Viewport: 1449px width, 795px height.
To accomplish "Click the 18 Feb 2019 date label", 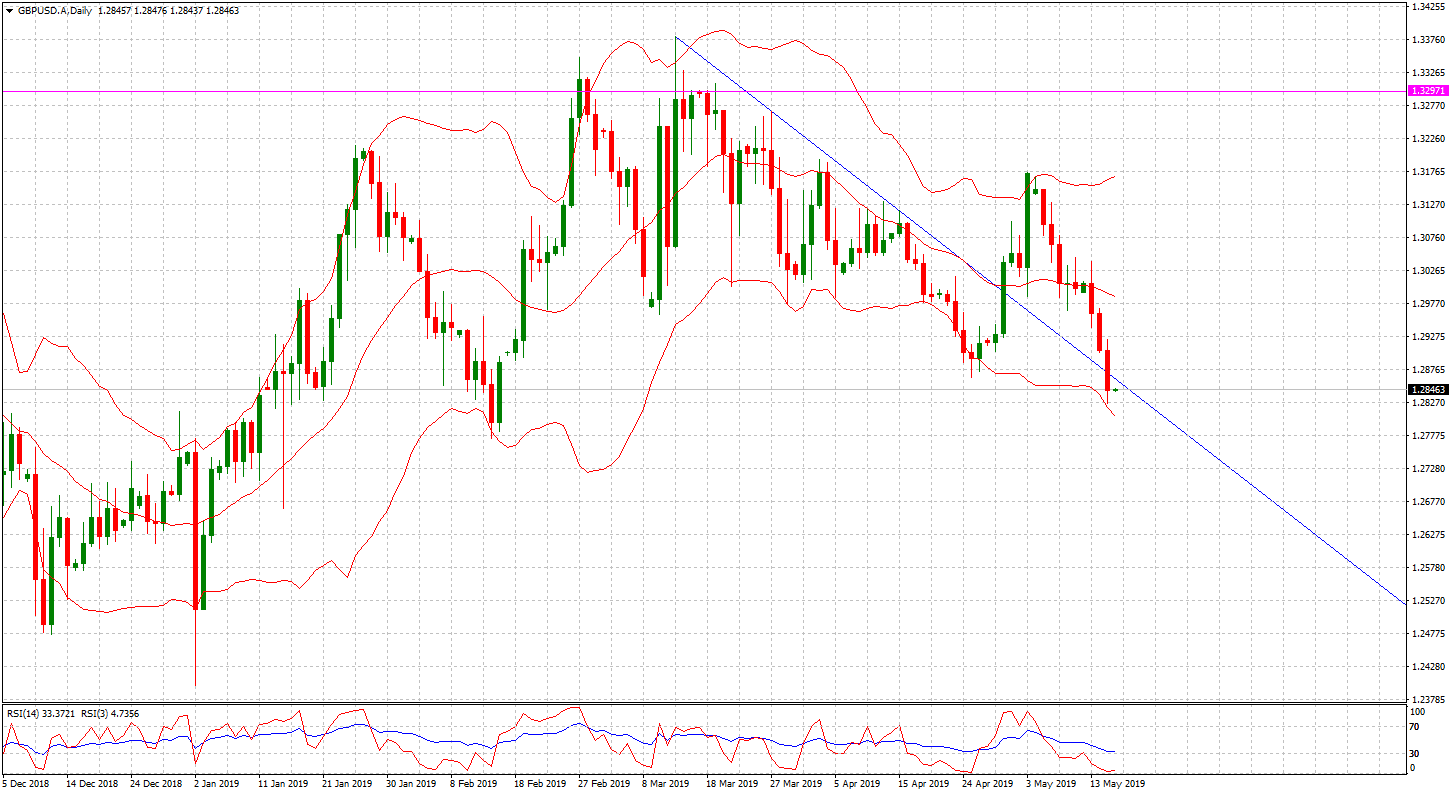I will pos(538,784).
